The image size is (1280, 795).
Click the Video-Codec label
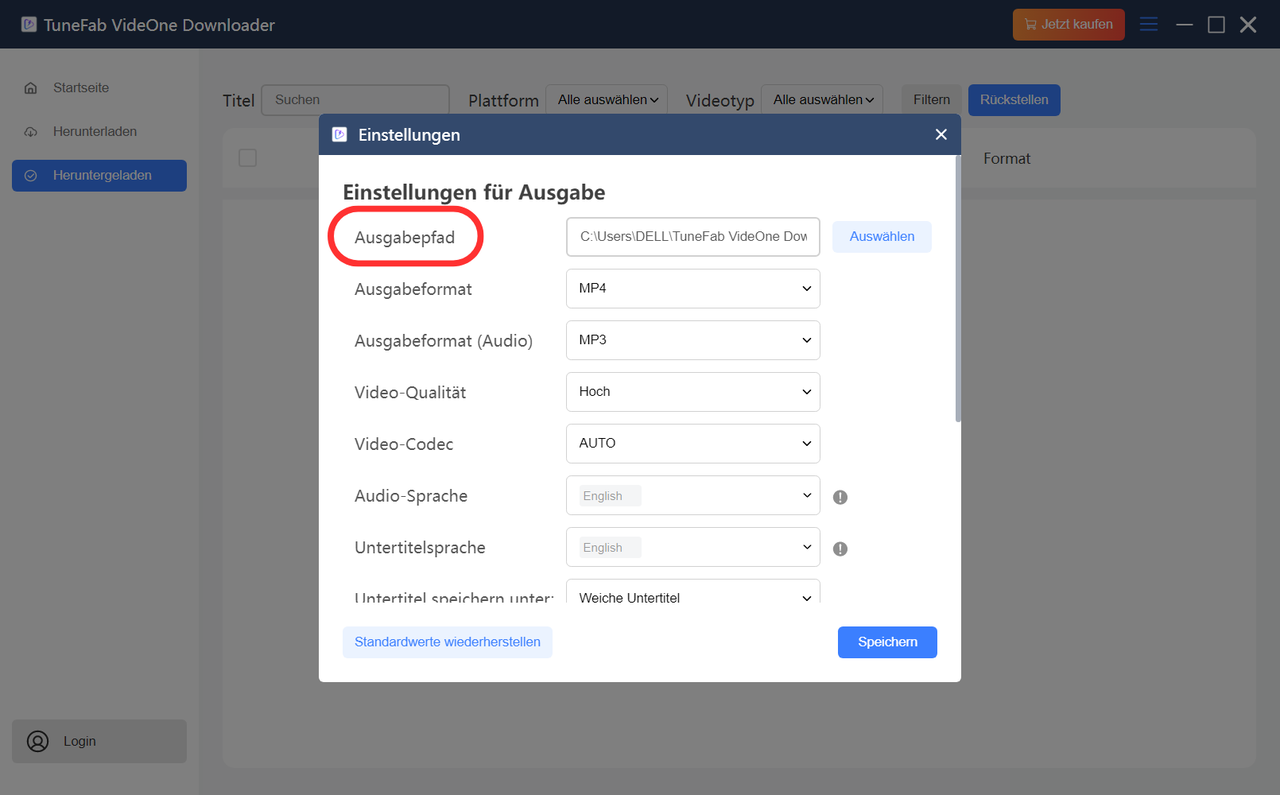click(x=404, y=444)
